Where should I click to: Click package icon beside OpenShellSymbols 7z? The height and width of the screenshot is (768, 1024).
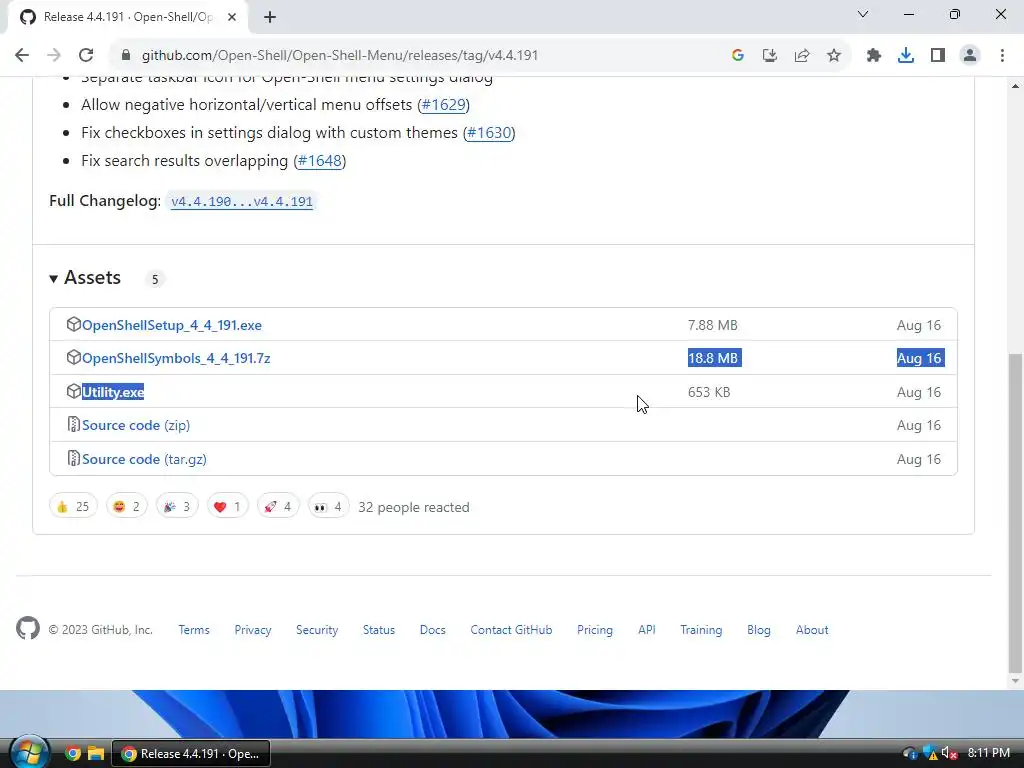pyautogui.click(x=73, y=358)
